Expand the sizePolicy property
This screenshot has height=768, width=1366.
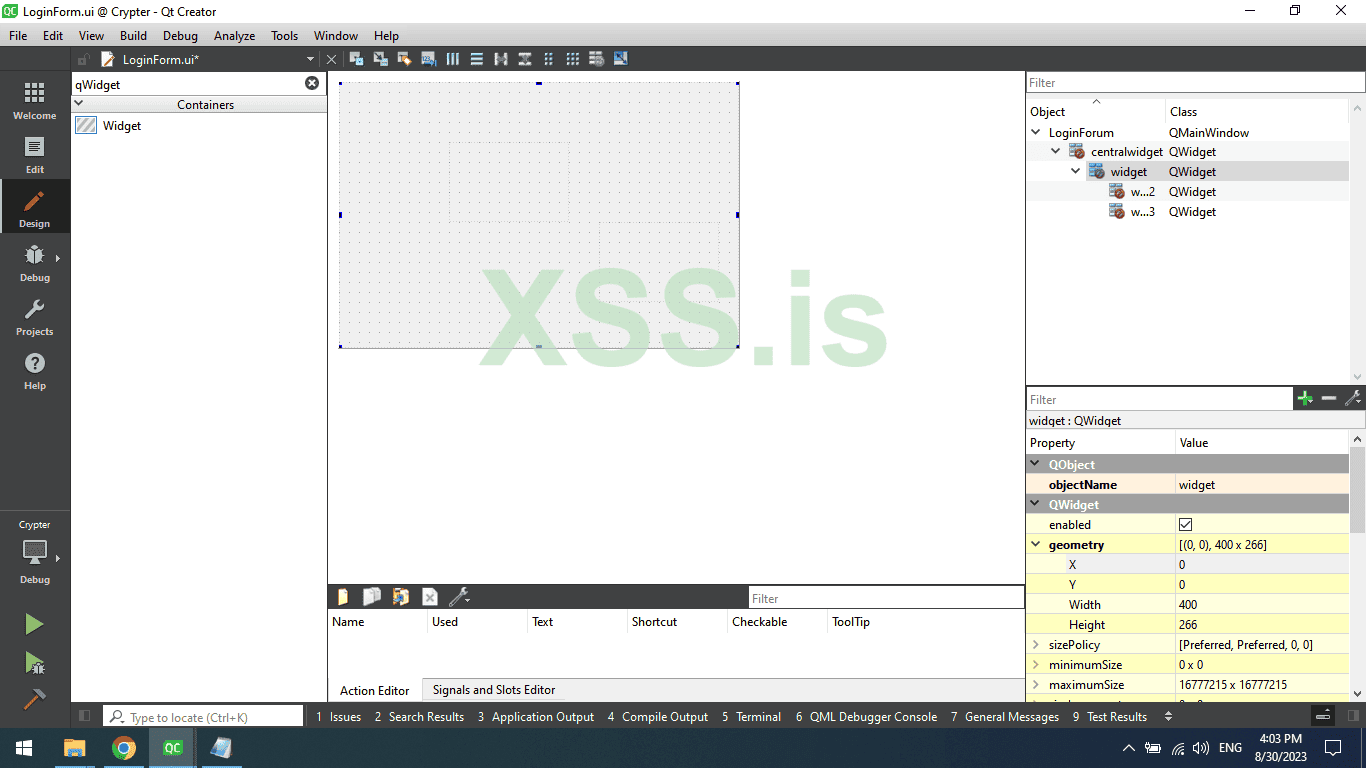point(1035,644)
